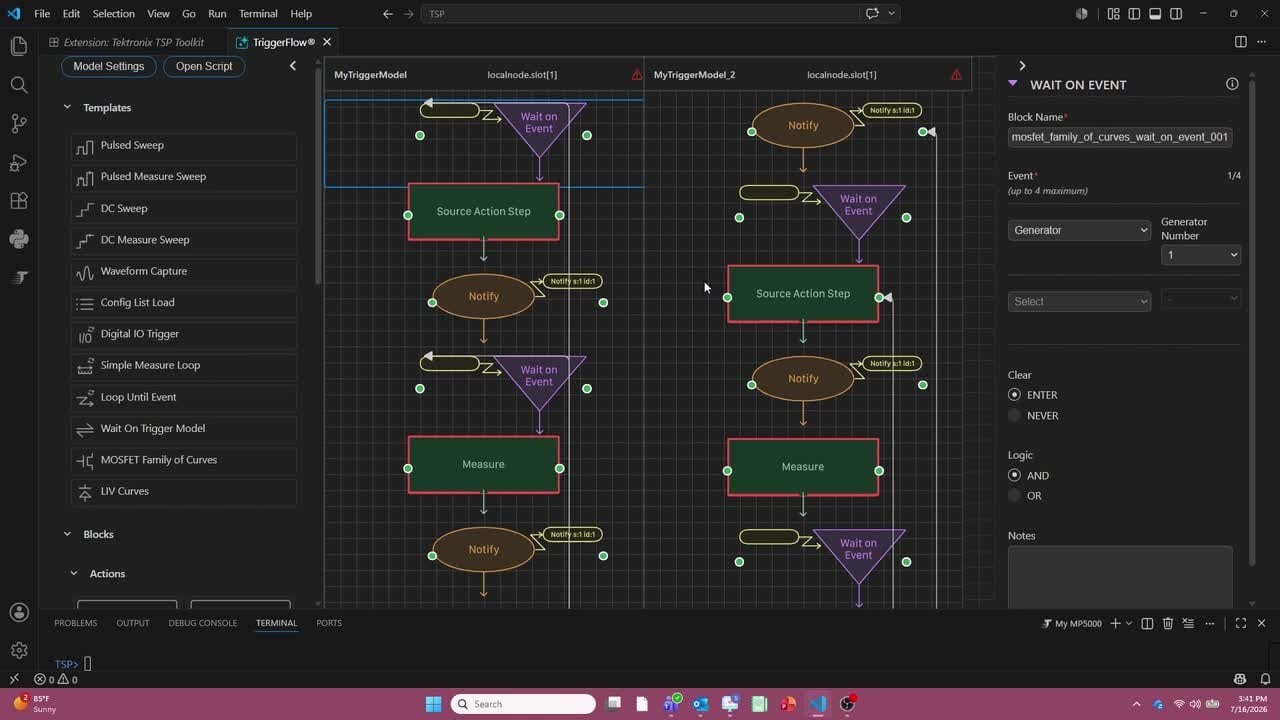Click the Block Name input field
The height and width of the screenshot is (720, 1280).
[x=1120, y=137]
